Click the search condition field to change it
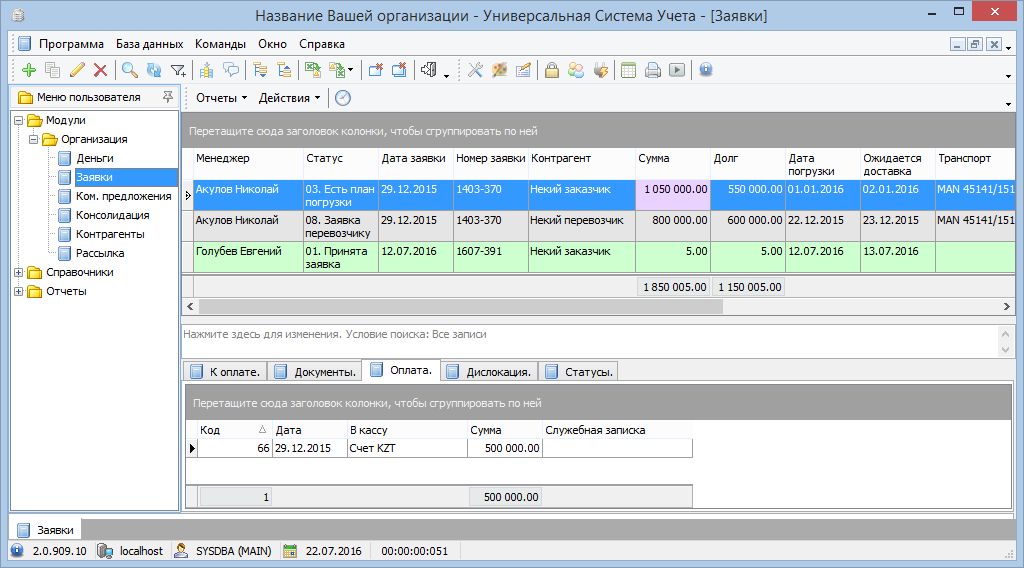 (x=590, y=334)
